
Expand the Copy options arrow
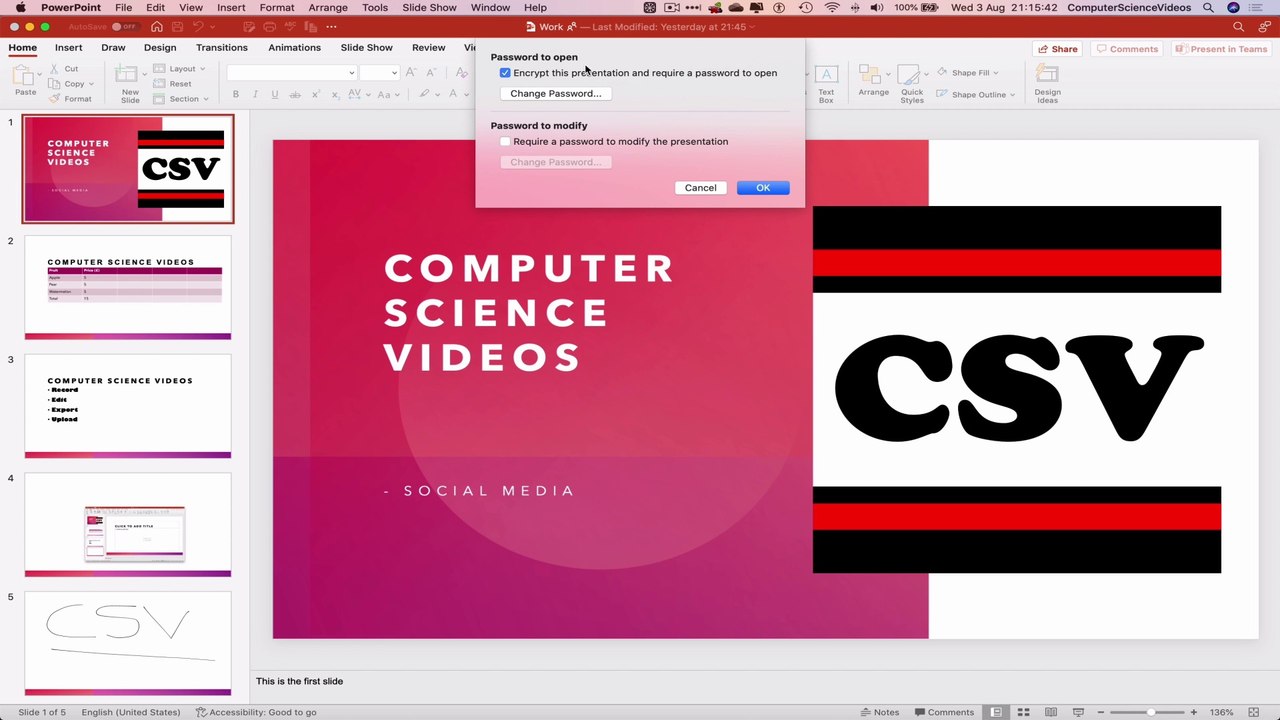pos(93,84)
